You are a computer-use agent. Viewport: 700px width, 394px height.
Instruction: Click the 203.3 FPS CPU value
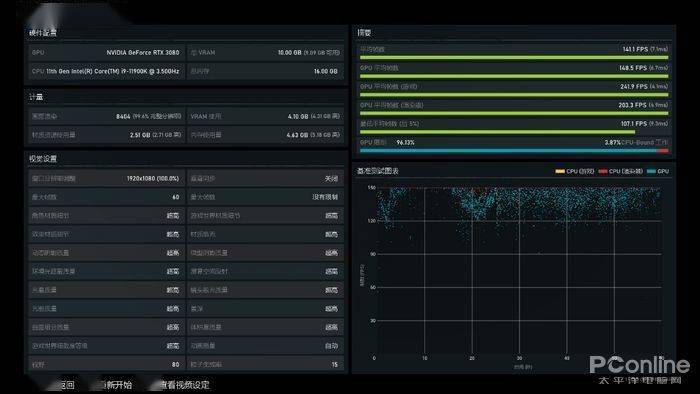[633, 105]
